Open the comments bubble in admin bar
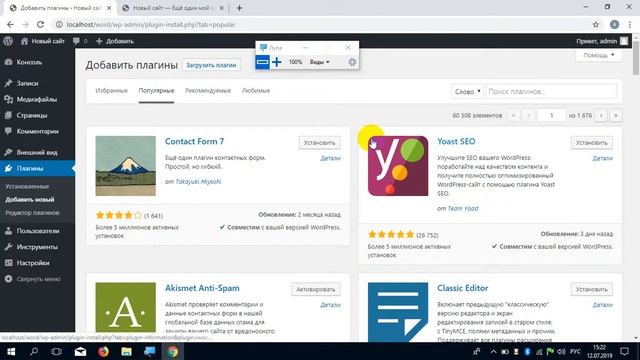Viewport: 640px width, 360px height. click(x=80, y=41)
